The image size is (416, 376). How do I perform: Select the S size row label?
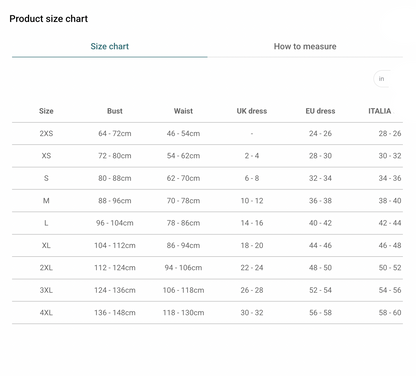coord(46,178)
